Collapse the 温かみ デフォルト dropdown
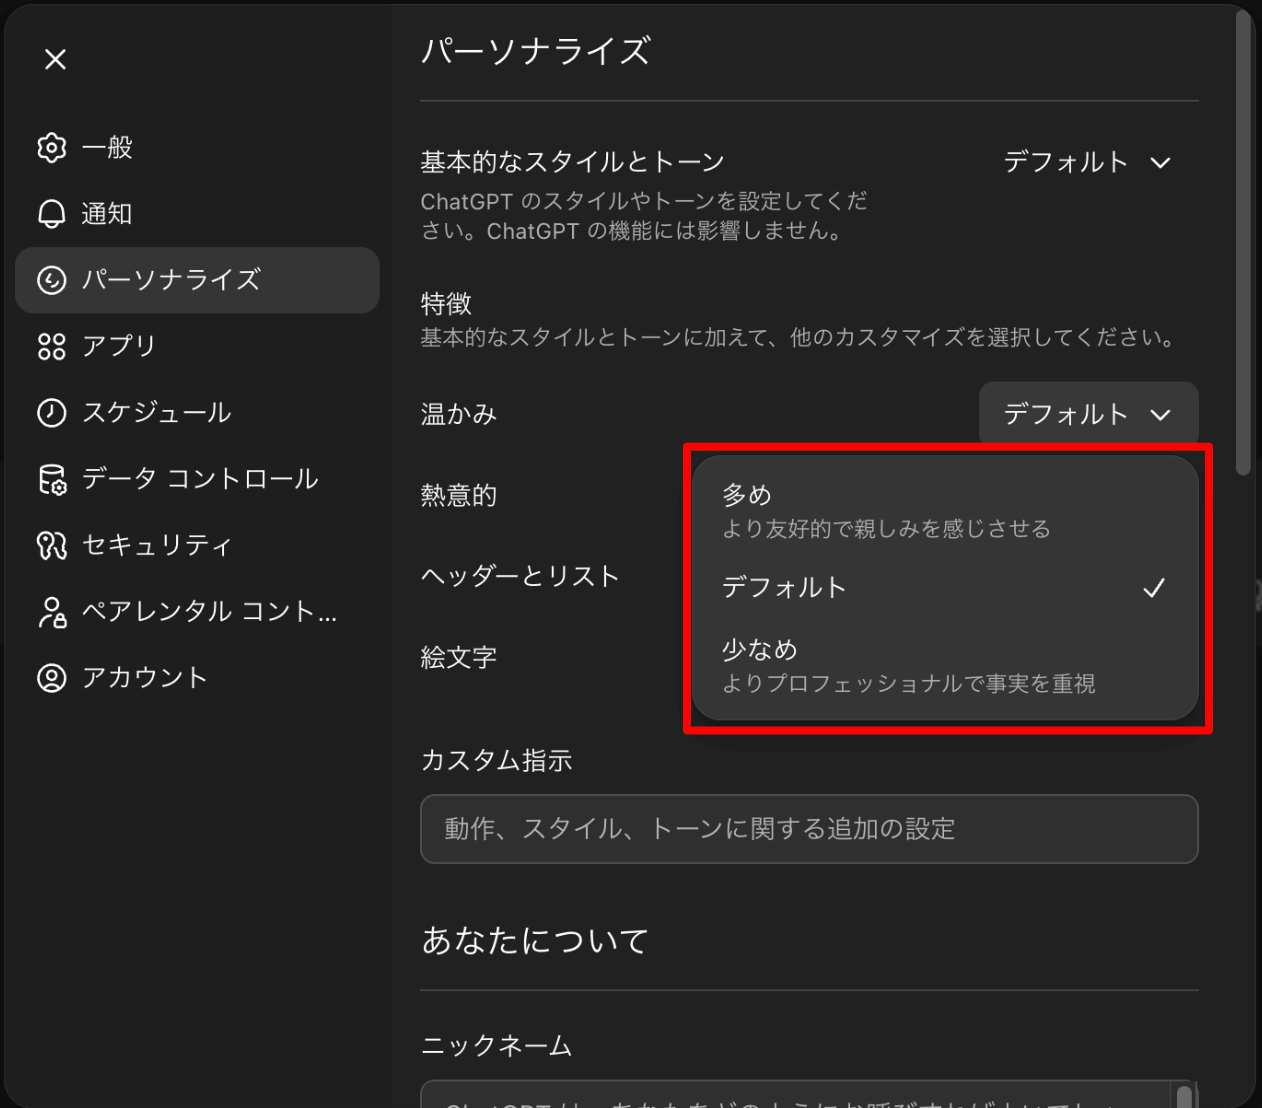Viewport: 1262px width, 1108px height. click(x=1087, y=414)
